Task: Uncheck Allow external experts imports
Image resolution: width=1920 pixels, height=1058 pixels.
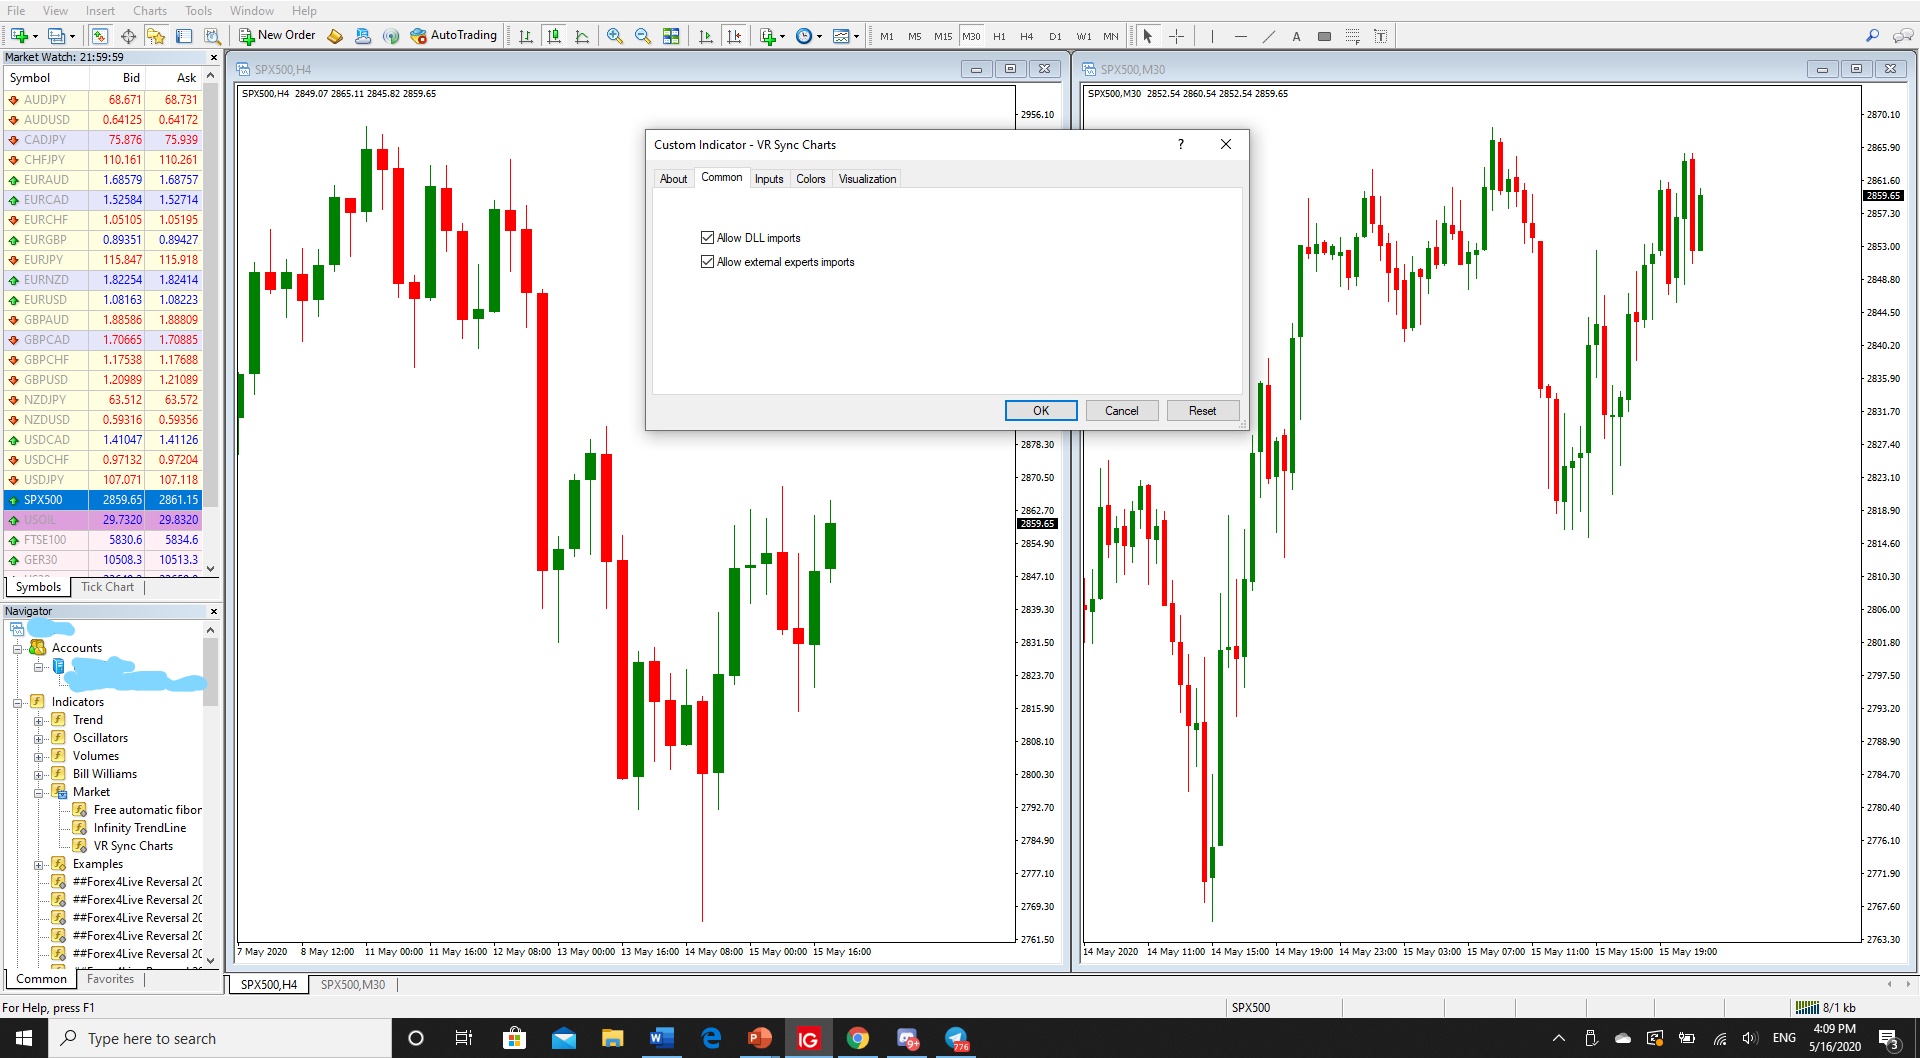Action: tap(707, 262)
